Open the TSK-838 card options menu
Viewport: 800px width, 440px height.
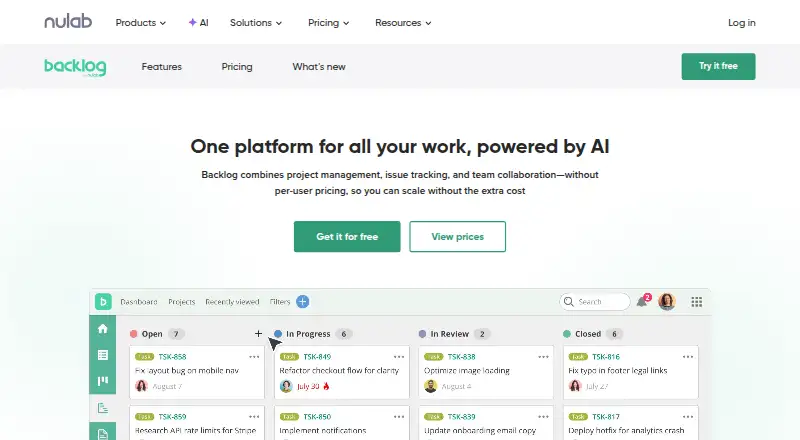click(x=543, y=357)
